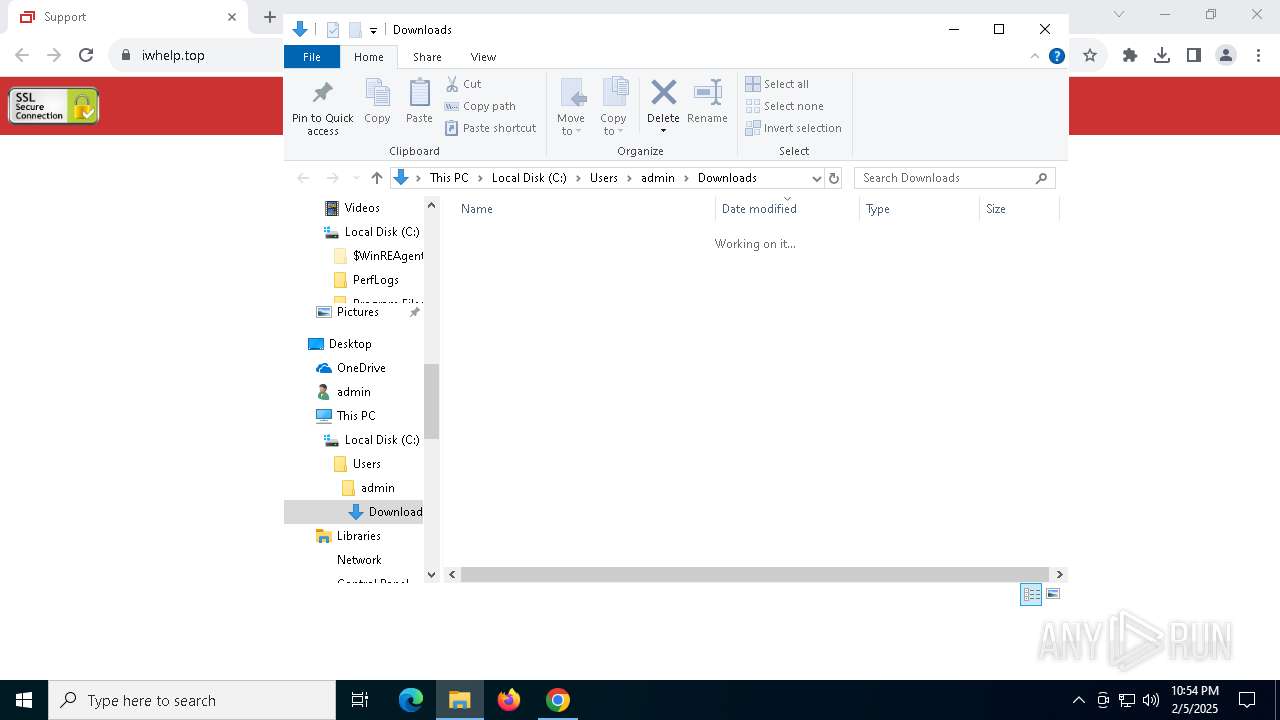Screen dimensions: 1280x720
Task: Select Network in the navigation pane
Action: pyautogui.click(x=359, y=560)
